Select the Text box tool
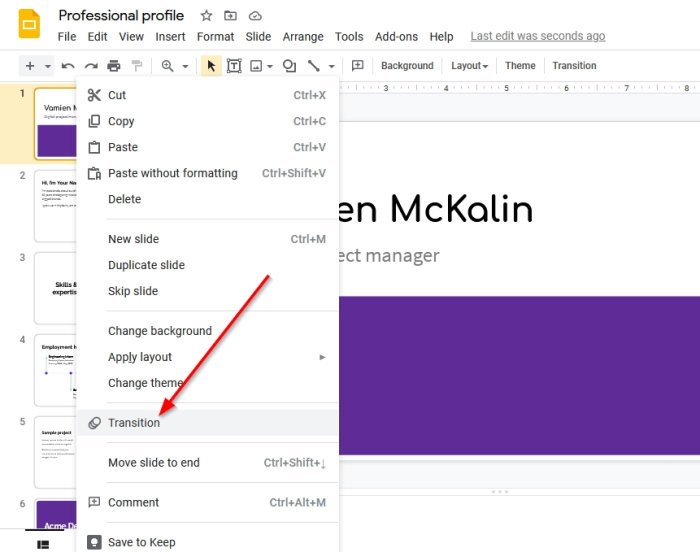 pos(234,66)
